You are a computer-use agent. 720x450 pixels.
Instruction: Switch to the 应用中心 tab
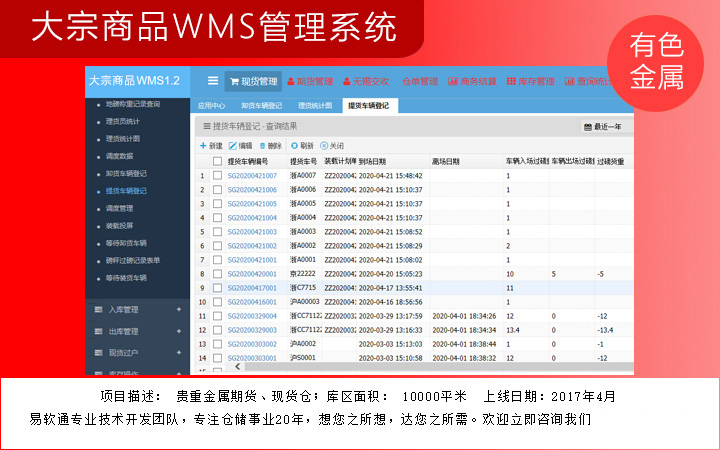click(211, 106)
